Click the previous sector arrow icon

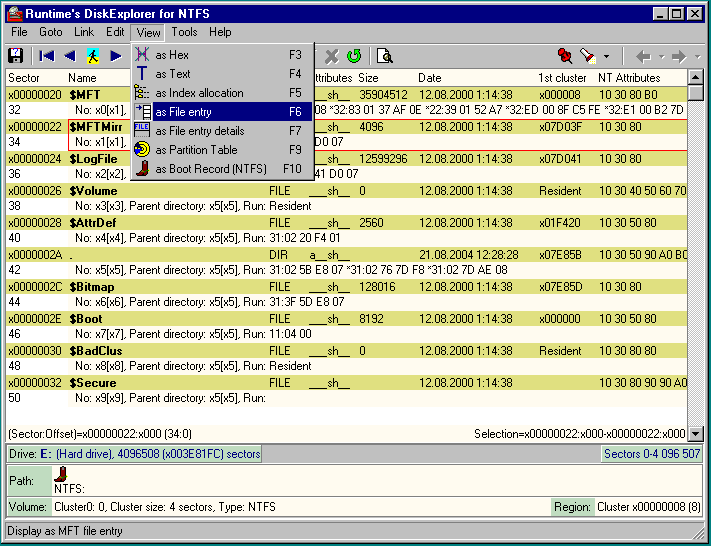point(70,56)
